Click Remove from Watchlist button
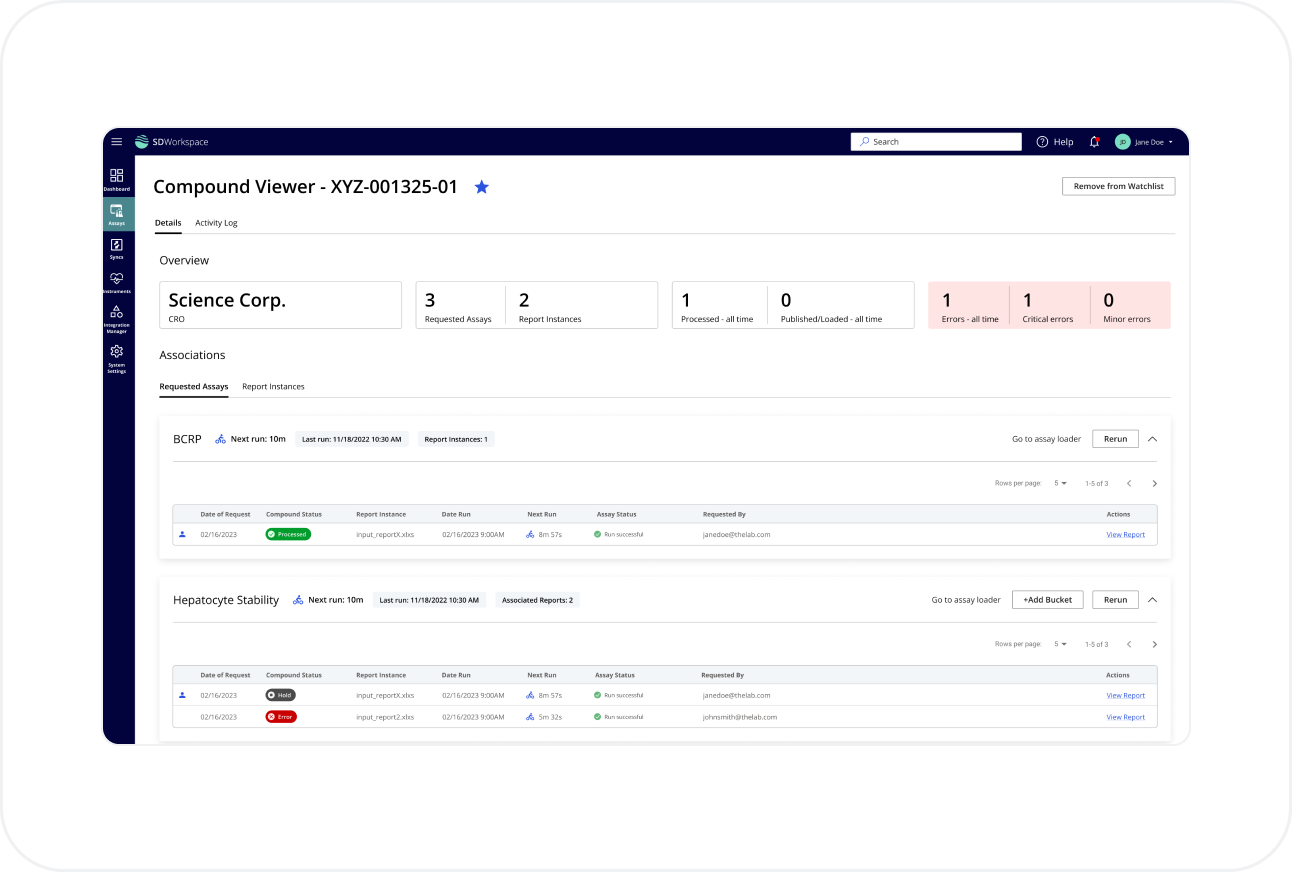The width and height of the screenshot is (1292, 873). tap(1118, 186)
